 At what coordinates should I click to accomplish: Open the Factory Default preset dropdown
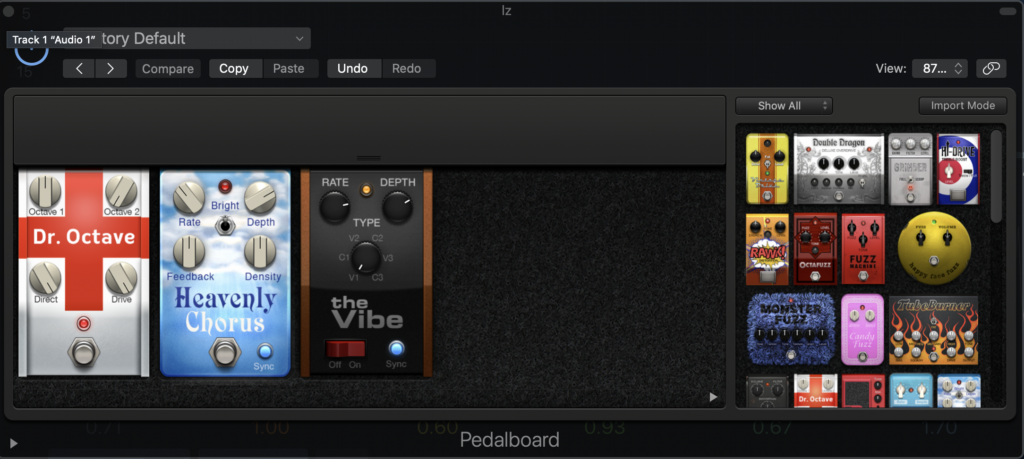(x=186, y=39)
